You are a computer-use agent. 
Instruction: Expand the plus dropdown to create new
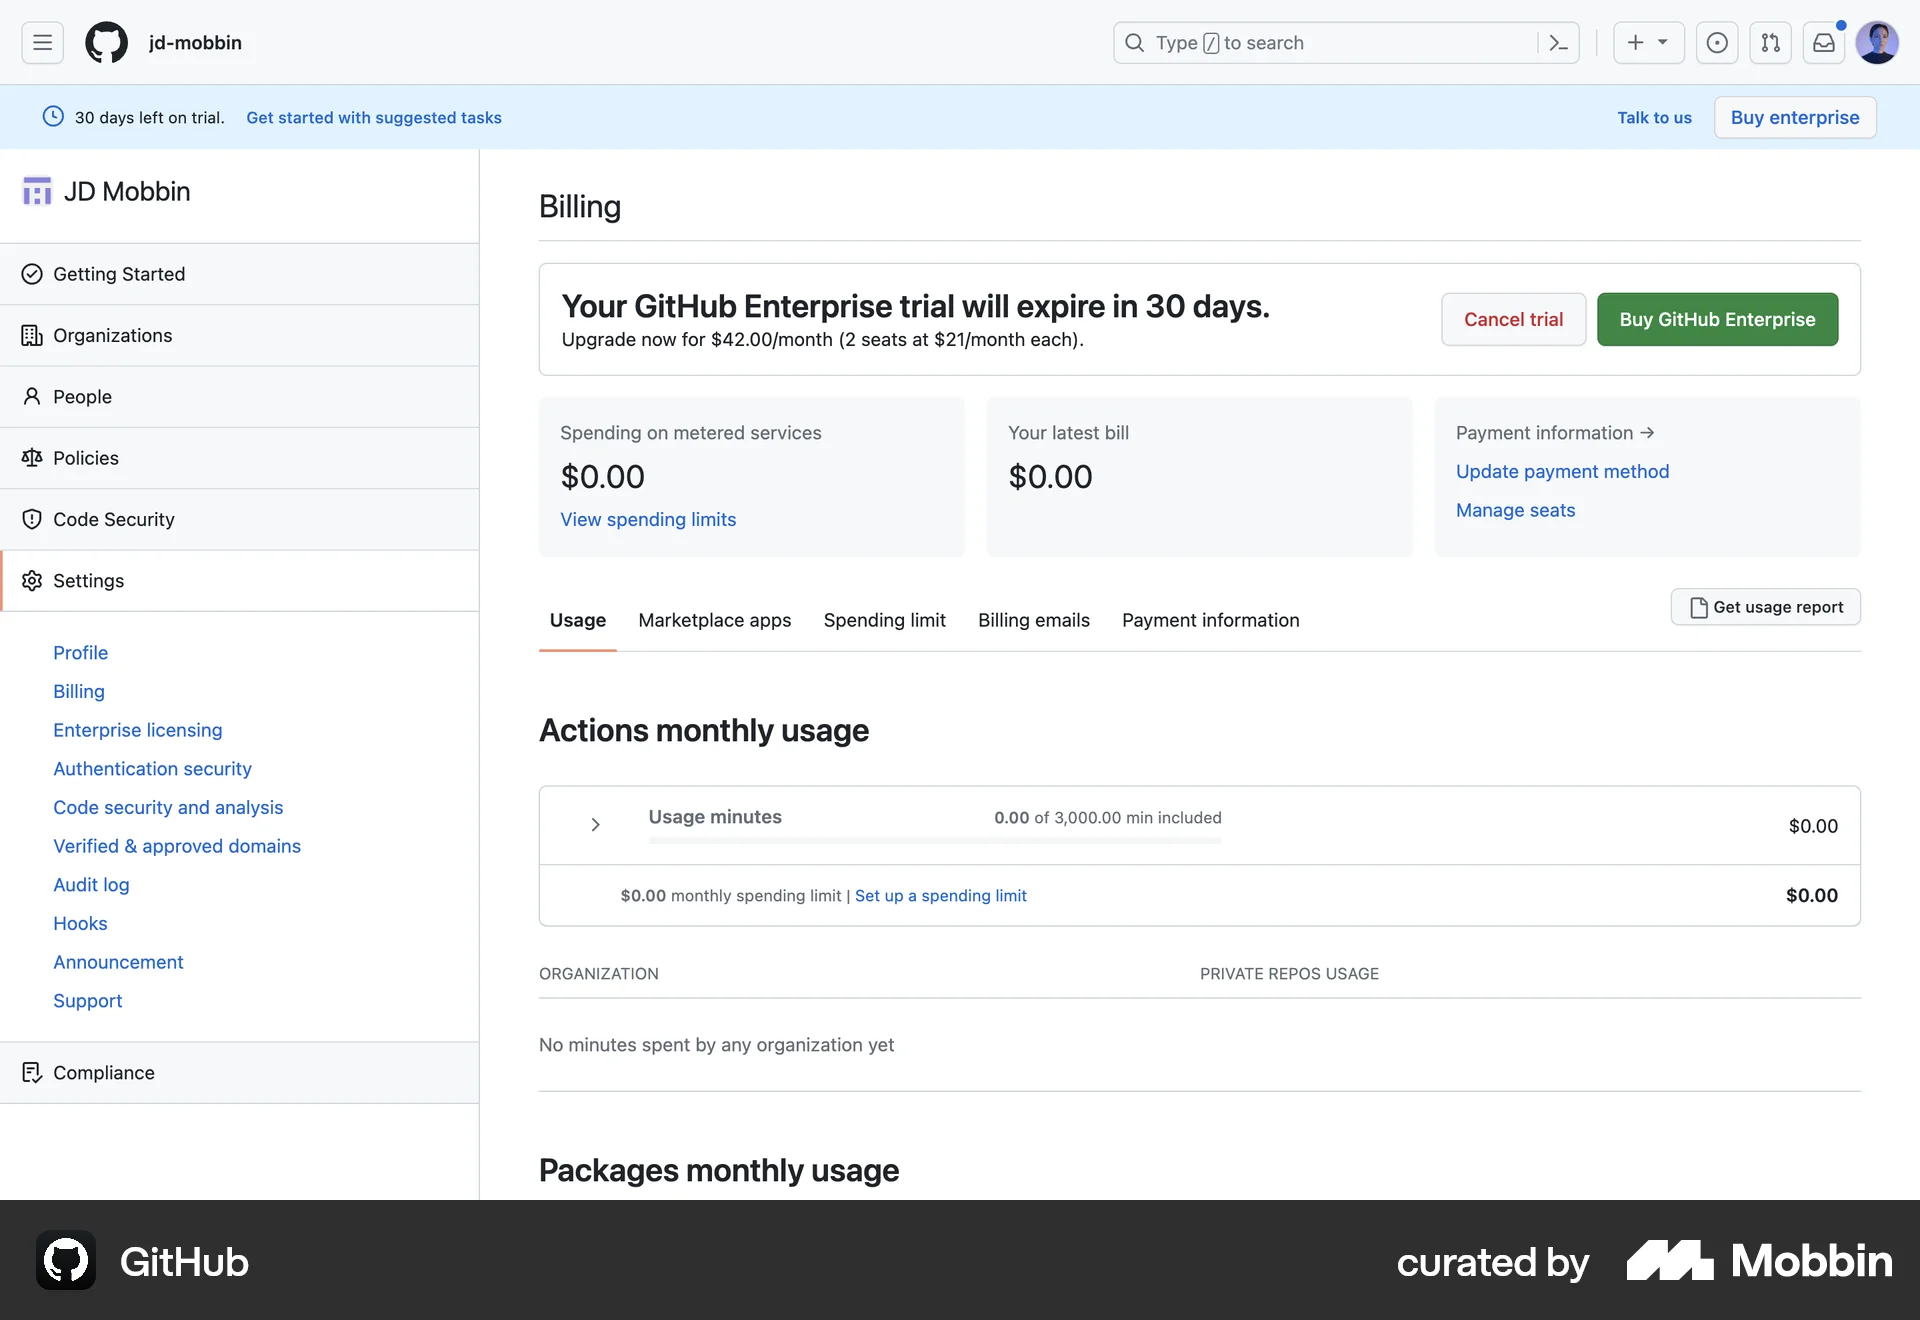coord(1648,42)
